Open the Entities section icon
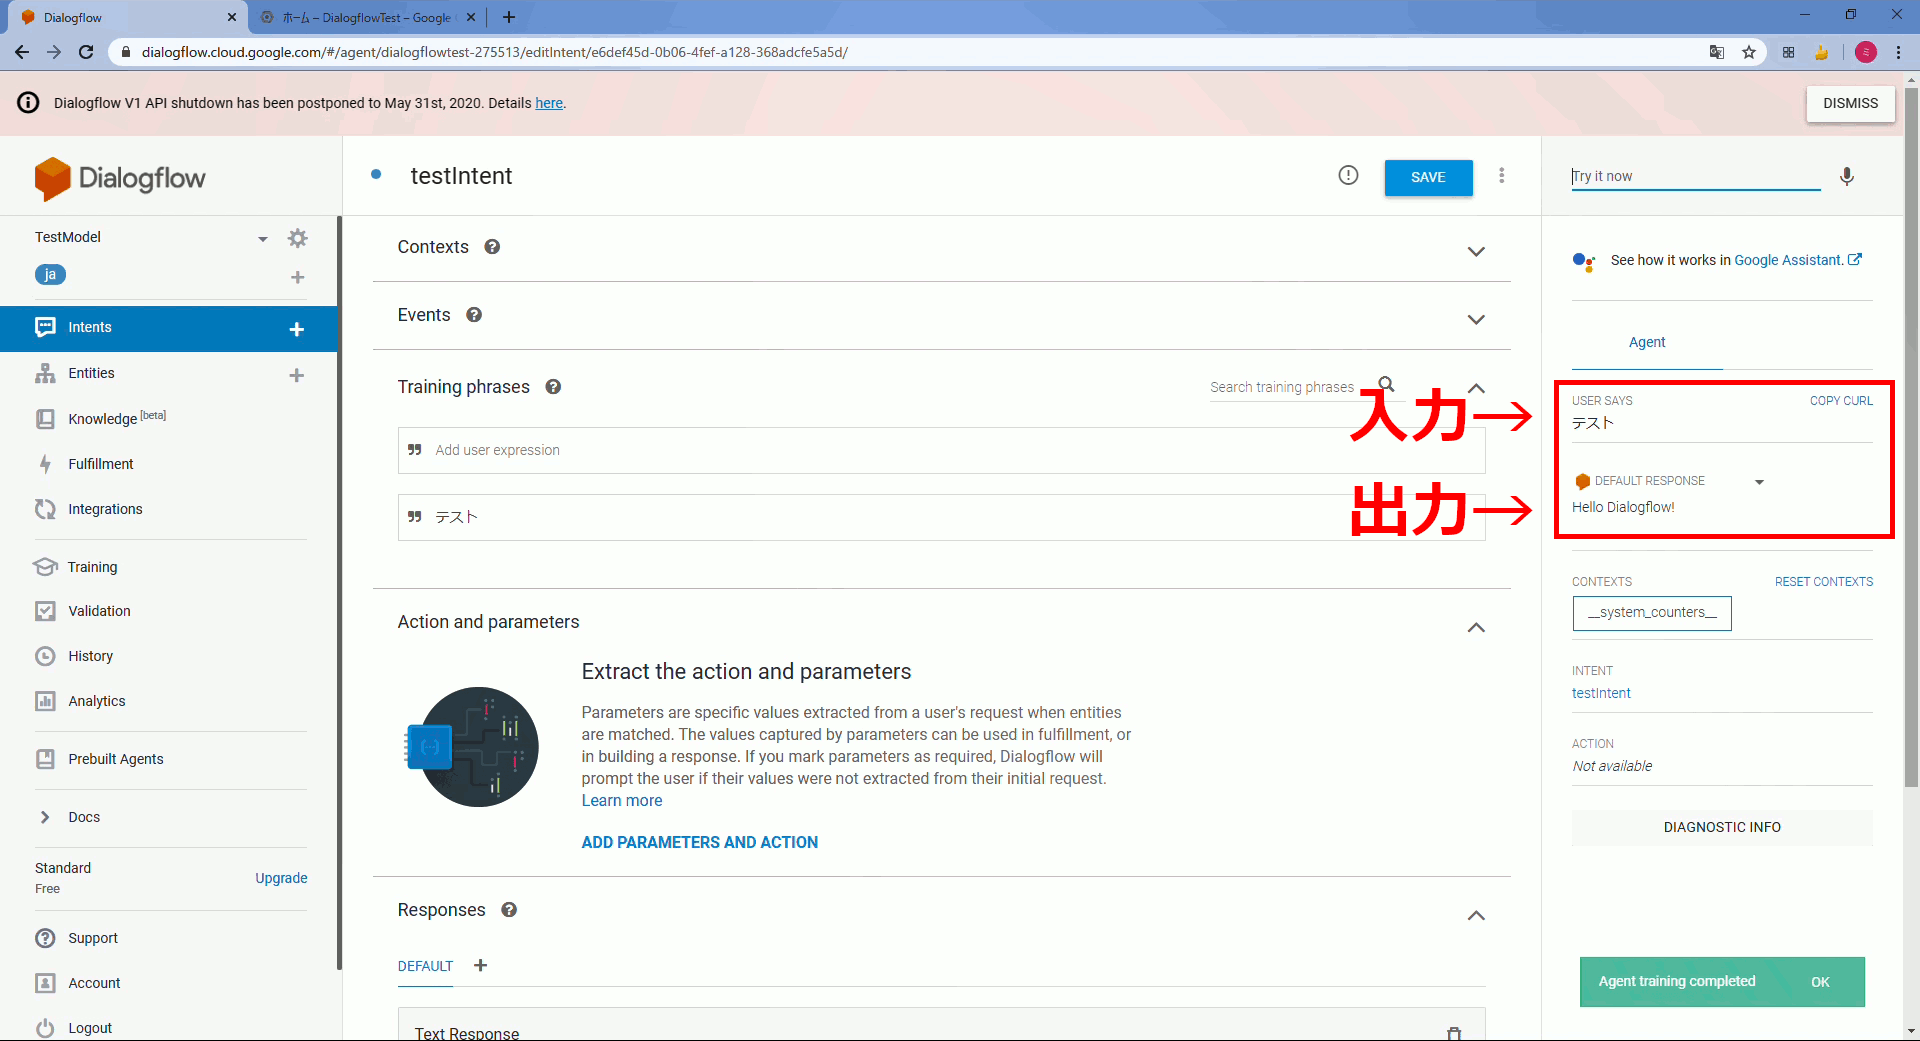This screenshot has height=1041, width=1920. point(46,373)
